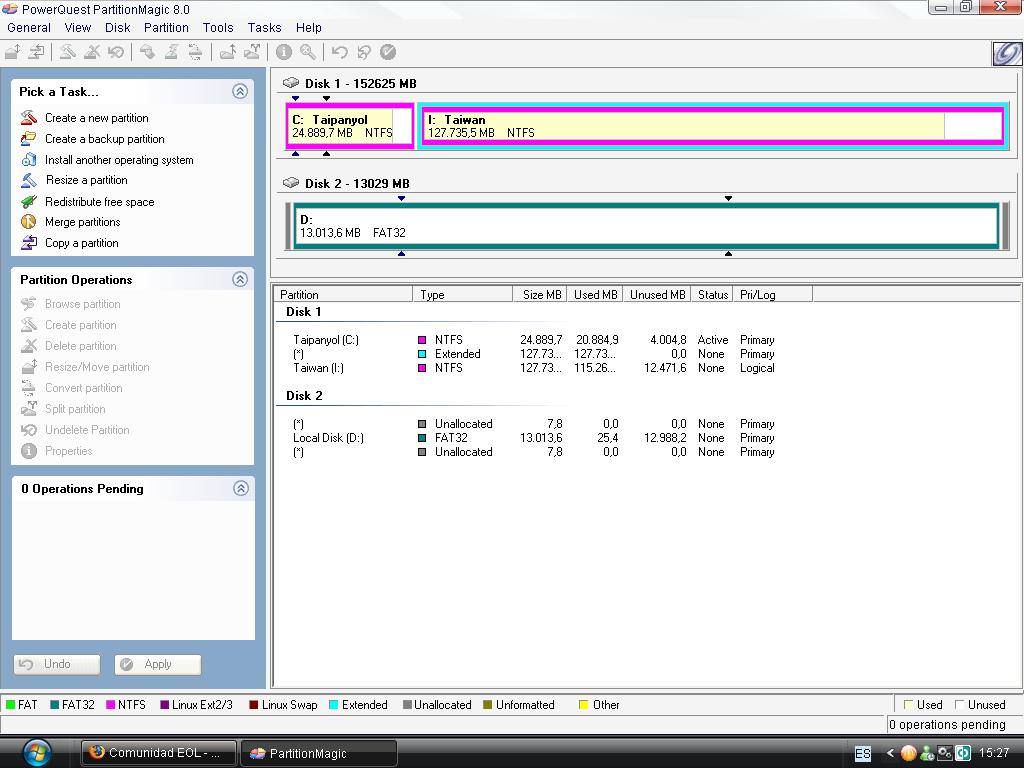Click the Undo last change toolbar icon
Viewport: 1024px width, 768px height.
click(x=340, y=52)
